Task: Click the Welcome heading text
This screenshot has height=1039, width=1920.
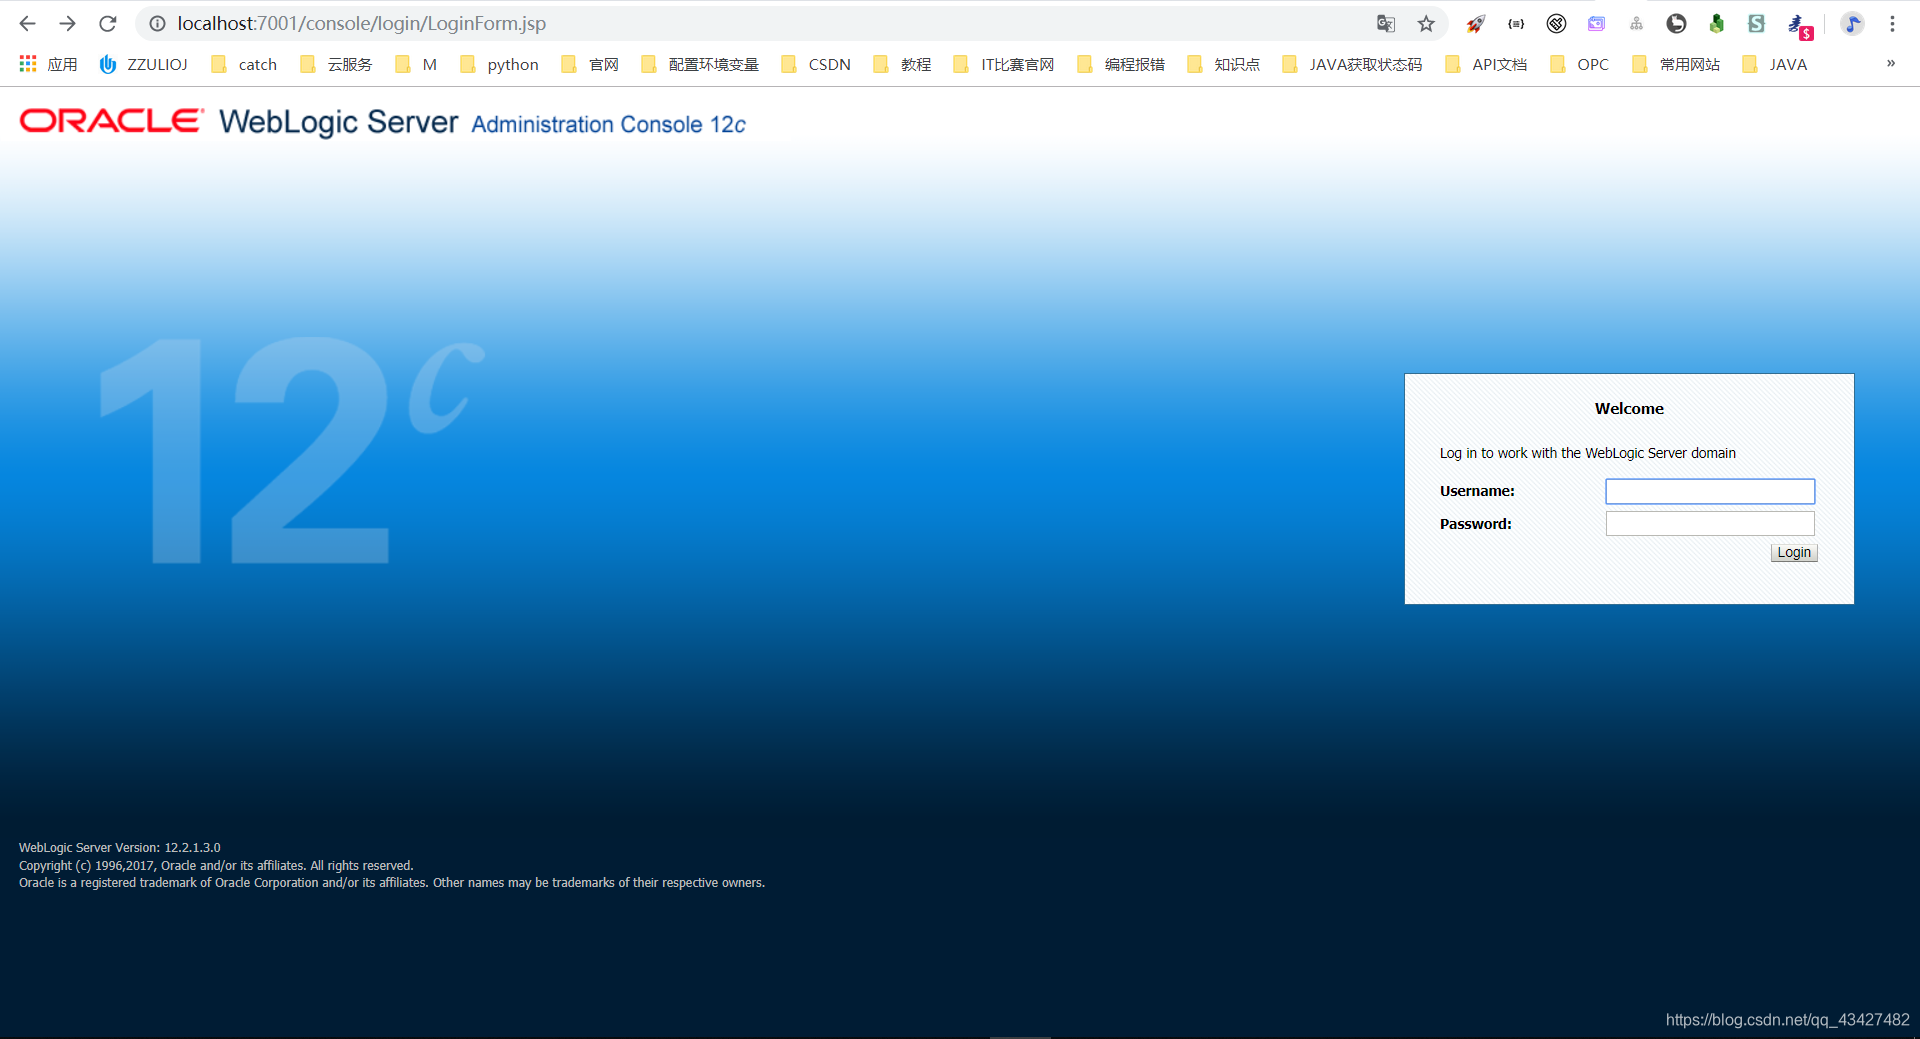Action: 1629,409
